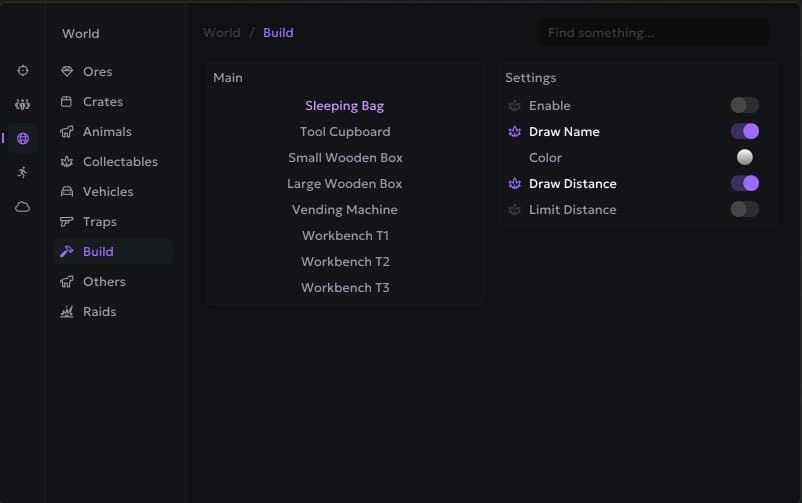Enable the Limit Distance switch

click(x=744, y=209)
